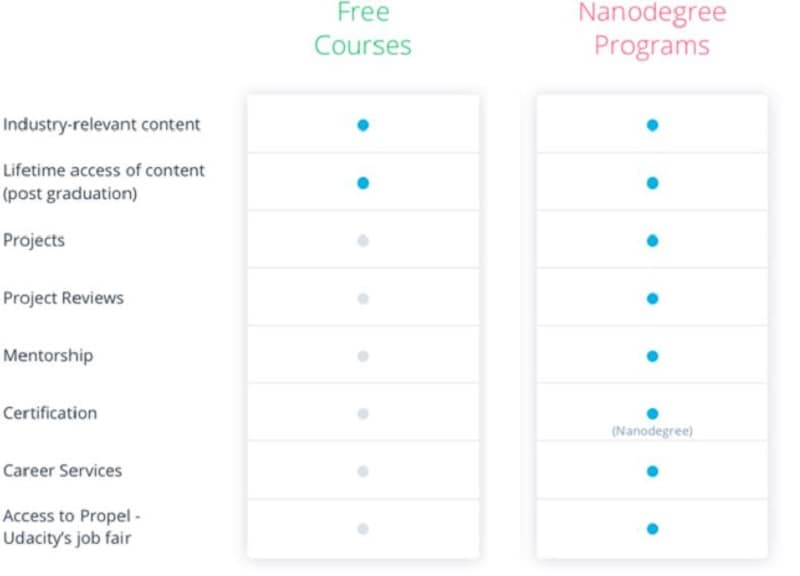Click Free Courses dot for Lifetime access
This screenshot has height=576, width=800.
coord(363,183)
